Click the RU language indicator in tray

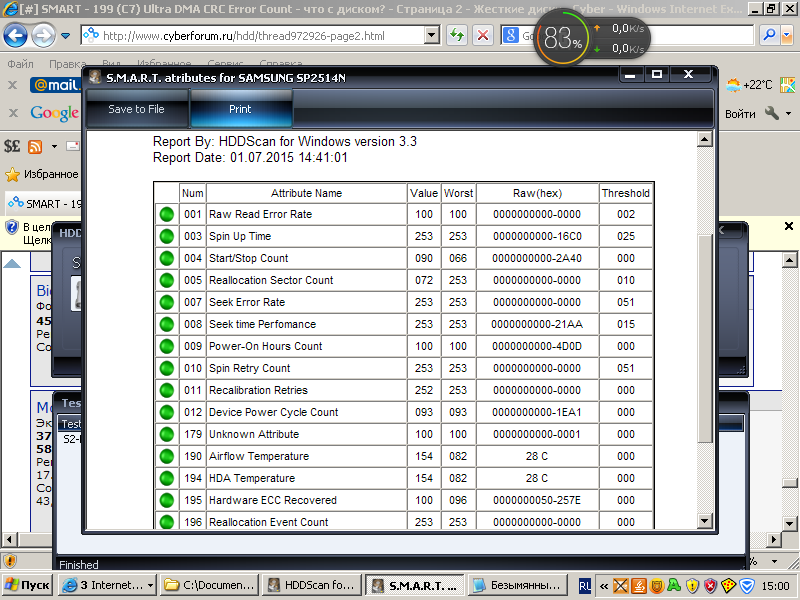click(x=585, y=586)
